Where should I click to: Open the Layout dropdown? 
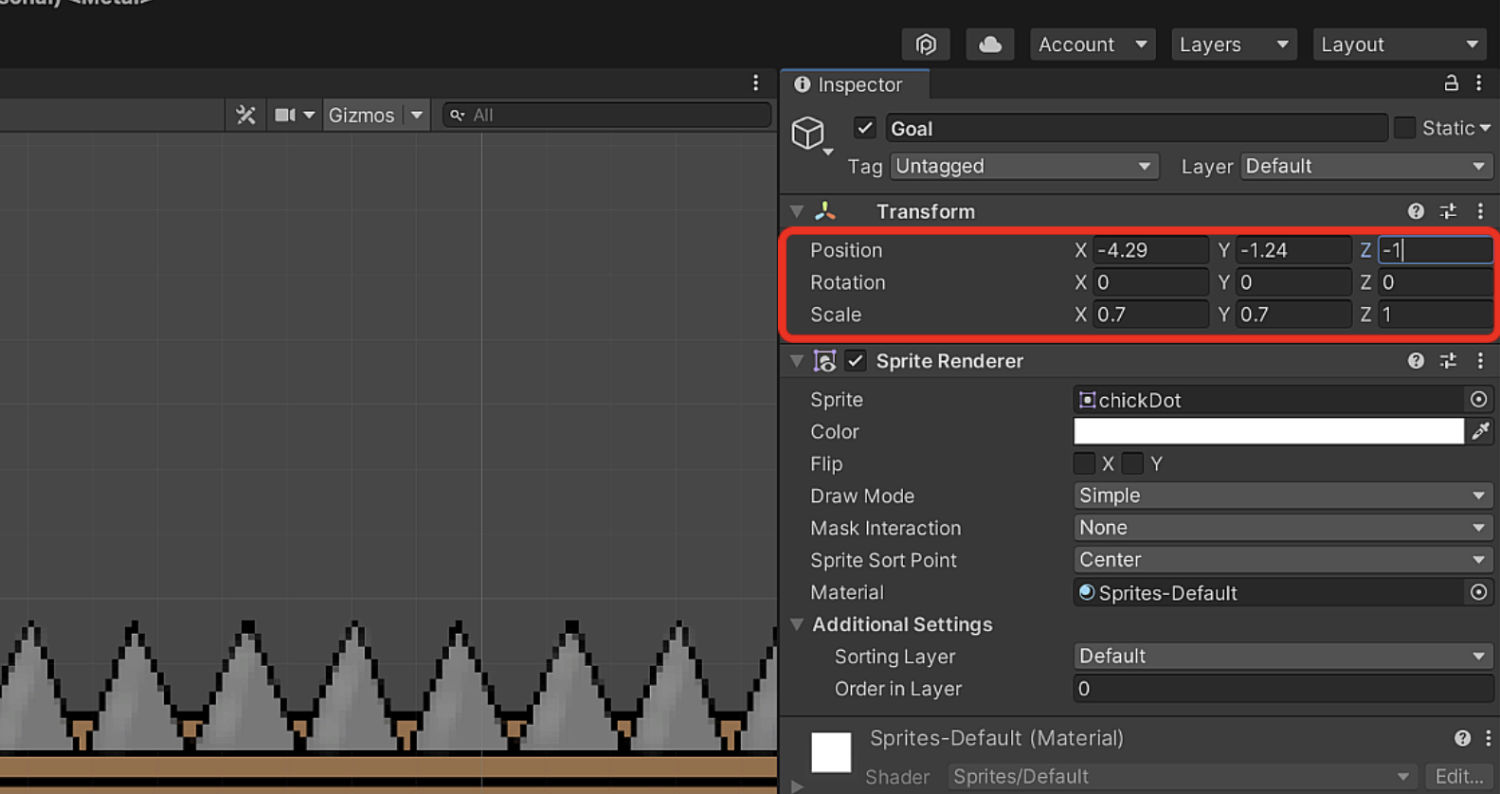pos(1399,44)
